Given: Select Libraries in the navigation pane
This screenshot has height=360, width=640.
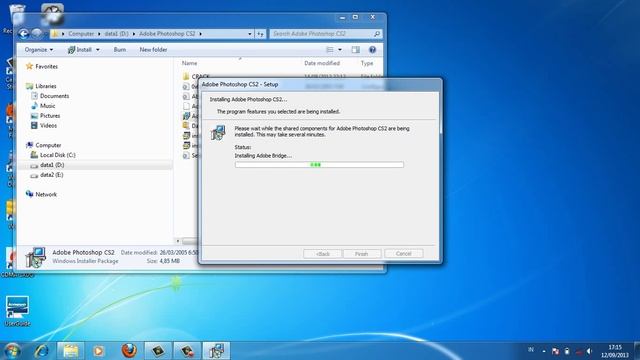Looking at the screenshot, I should click(x=41, y=86).
